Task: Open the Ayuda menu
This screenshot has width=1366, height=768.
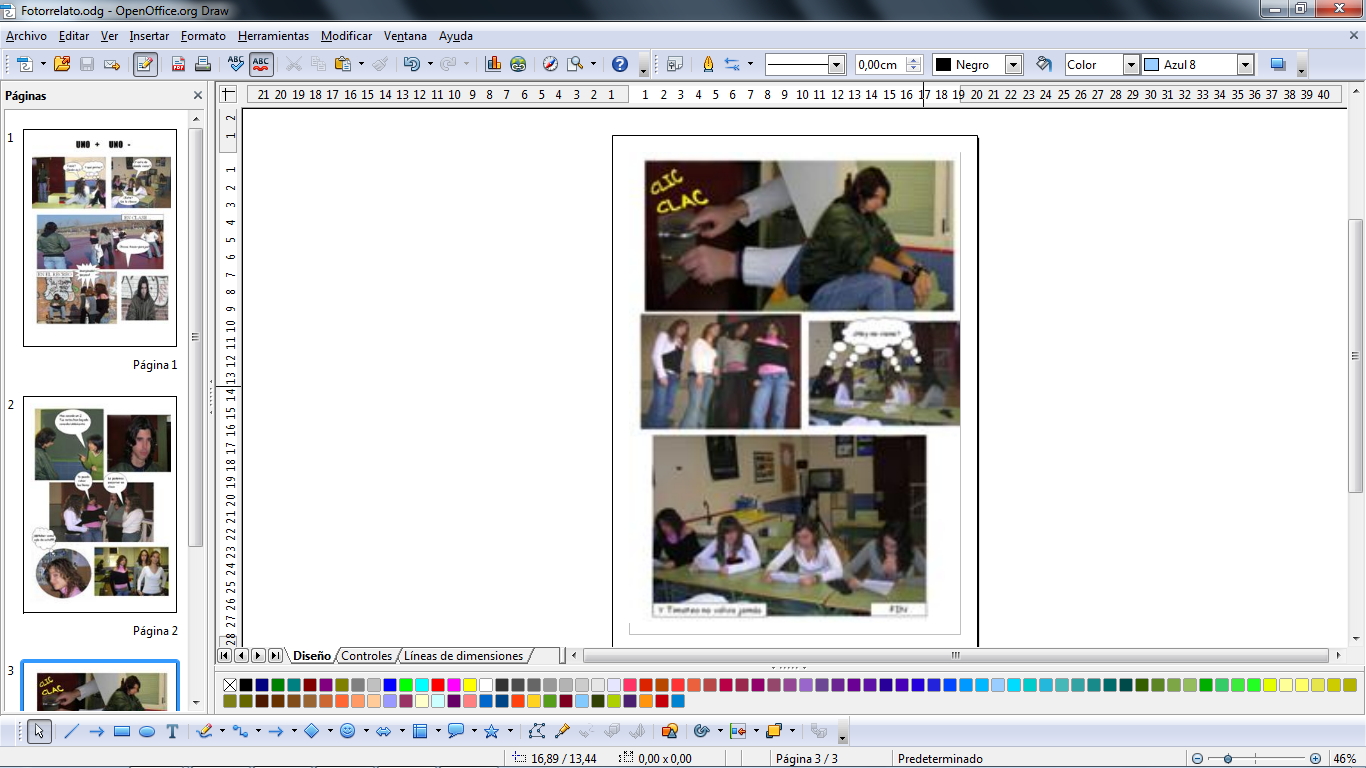Action: (456, 36)
